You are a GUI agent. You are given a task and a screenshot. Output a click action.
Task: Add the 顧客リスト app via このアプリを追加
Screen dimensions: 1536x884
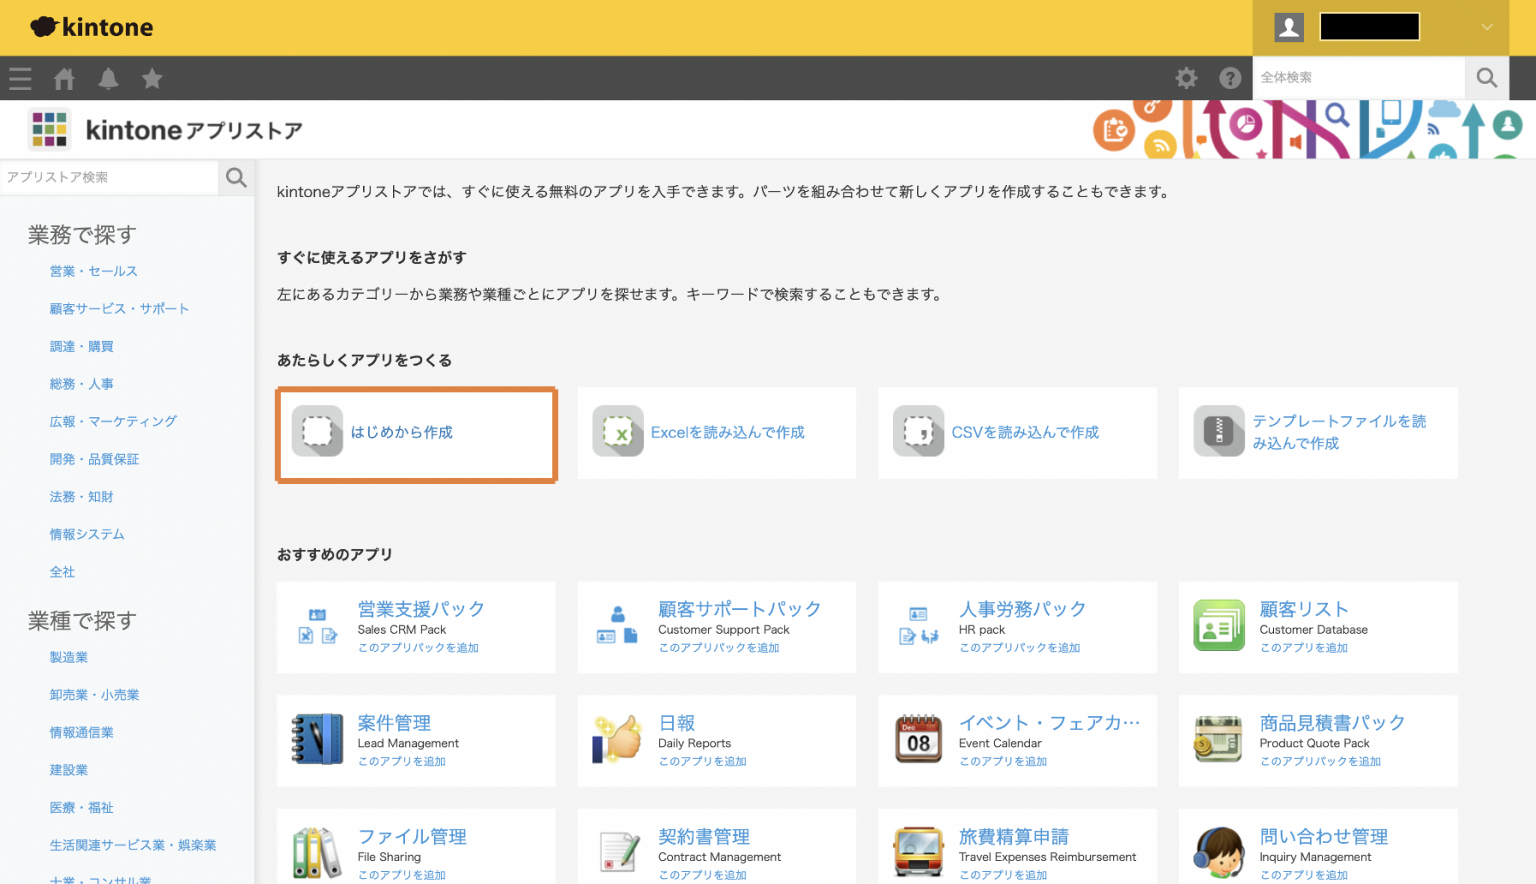coord(1303,648)
